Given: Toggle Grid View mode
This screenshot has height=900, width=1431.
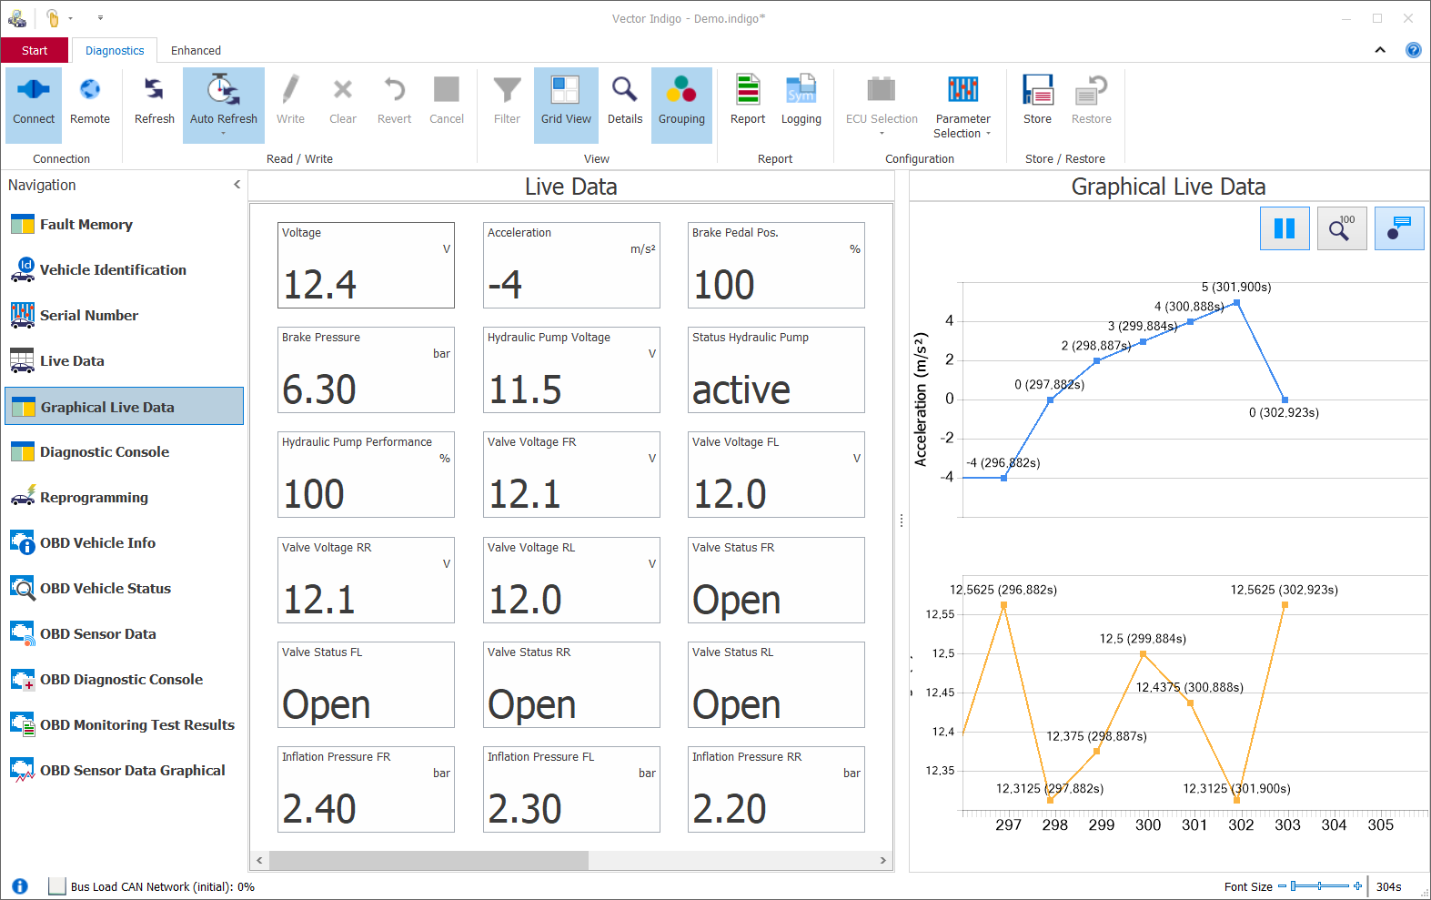Looking at the screenshot, I should [x=566, y=104].
